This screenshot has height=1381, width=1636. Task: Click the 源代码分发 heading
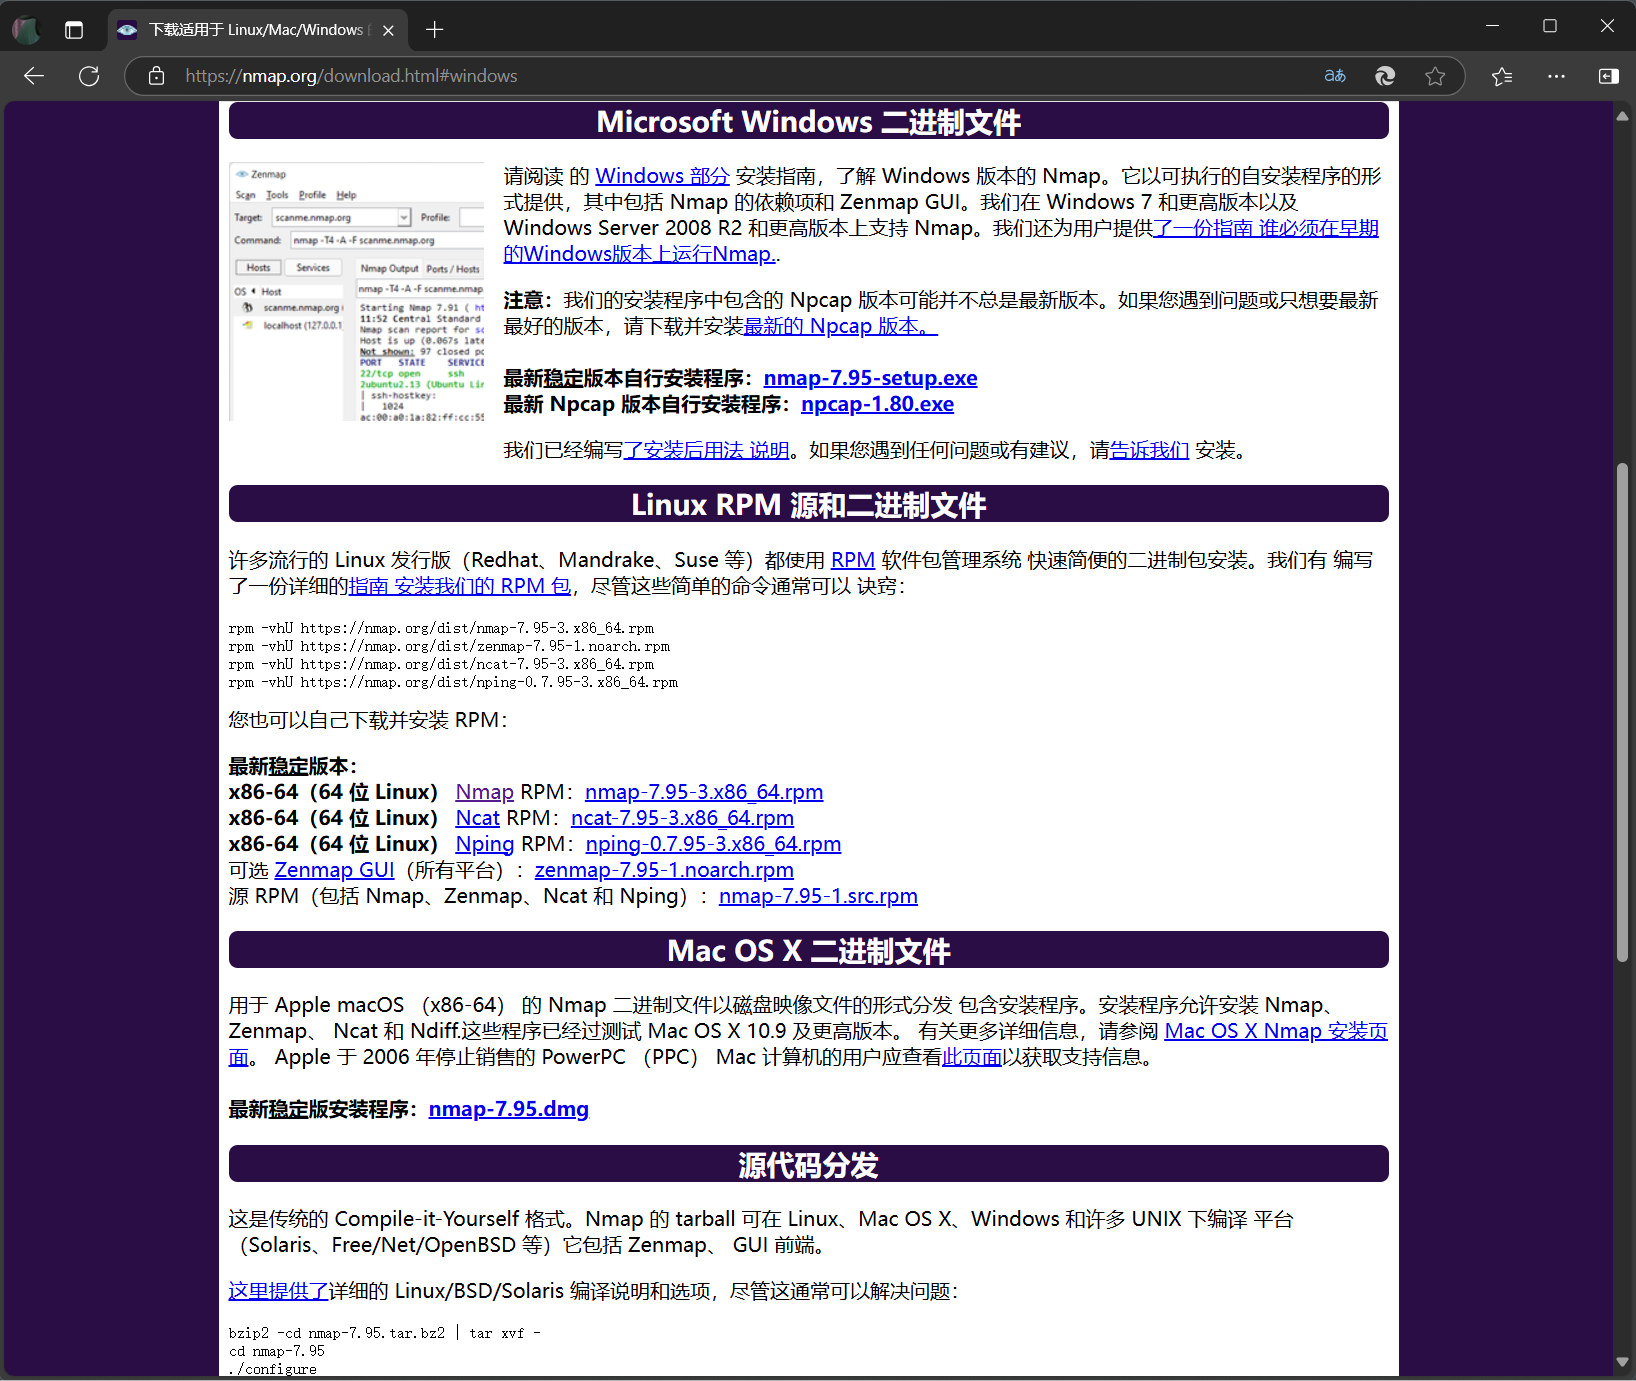pyautogui.click(x=808, y=1164)
